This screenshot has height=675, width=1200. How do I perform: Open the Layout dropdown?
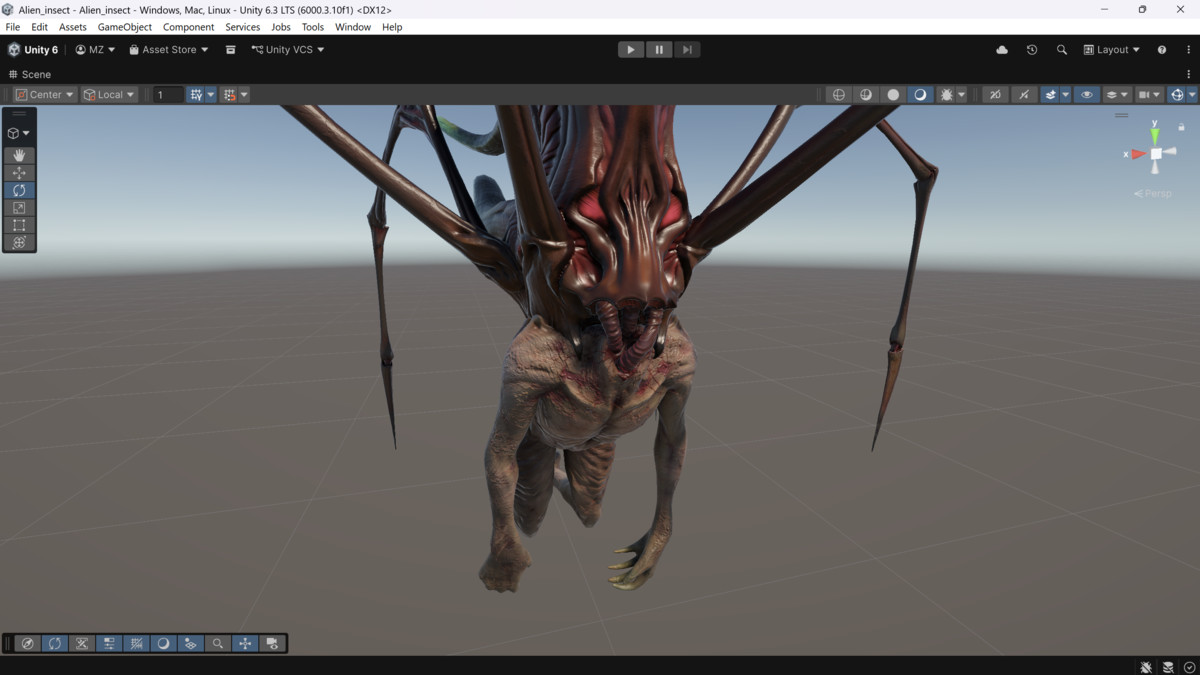pyautogui.click(x=1111, y=49)
